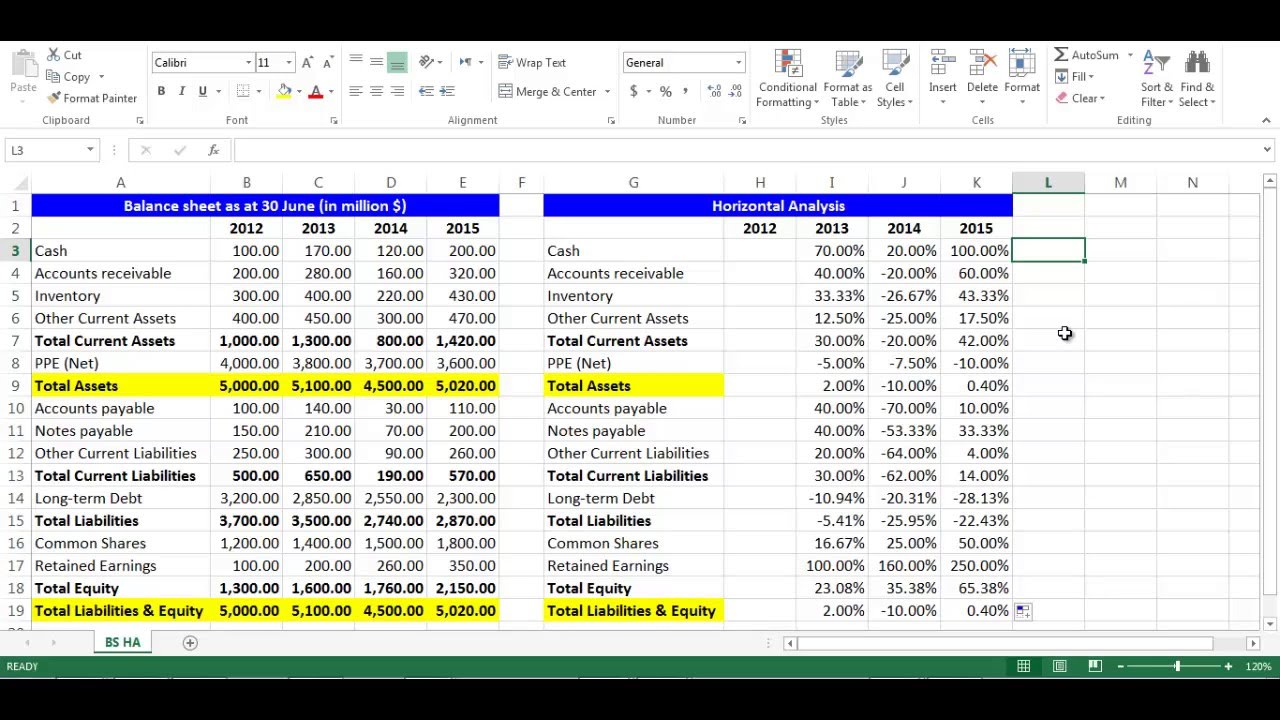Viewport: 1280px width, 720px height.
Task: Click the Copy button
Action: click(68, 77)
